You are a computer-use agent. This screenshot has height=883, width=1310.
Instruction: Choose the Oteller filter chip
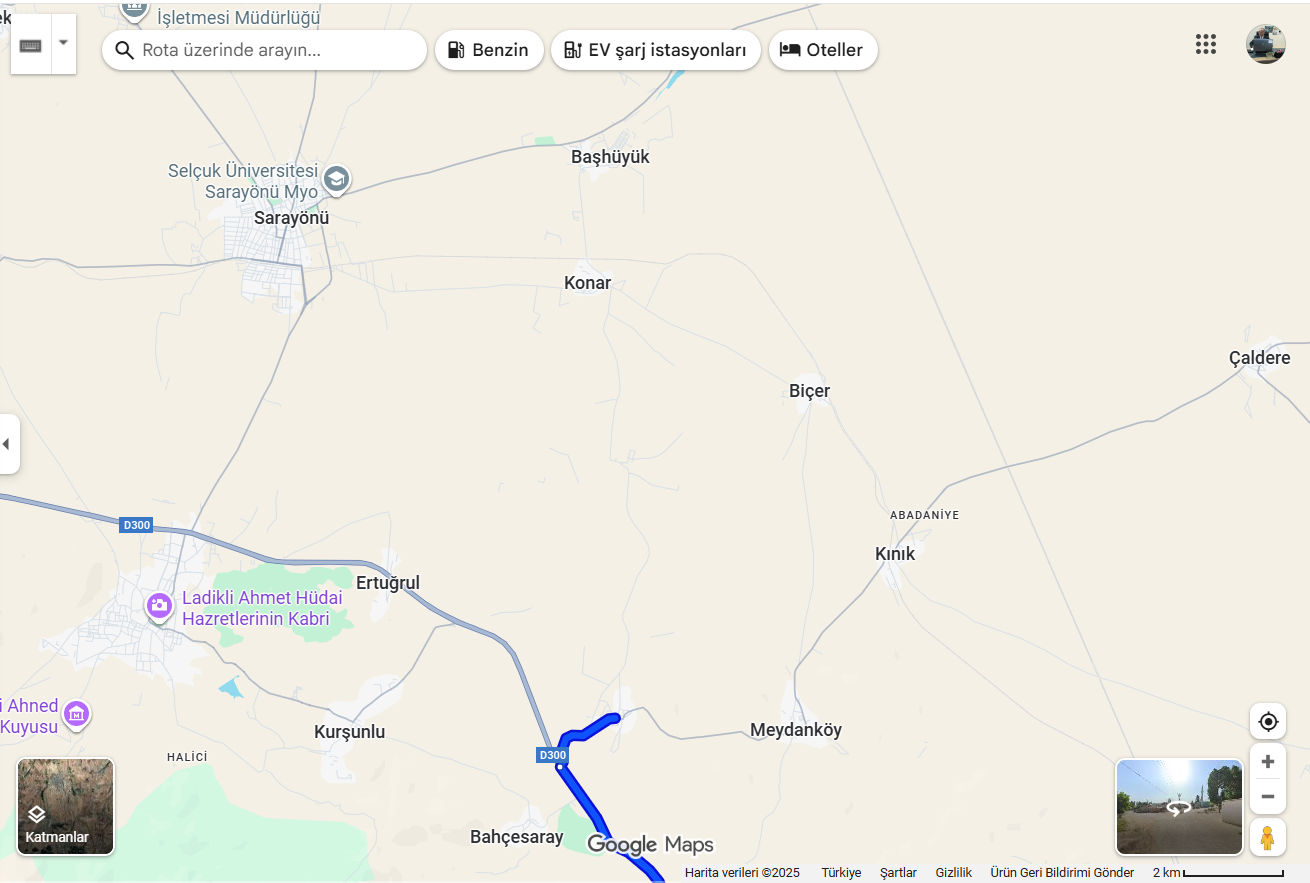[x=823, y=50]
